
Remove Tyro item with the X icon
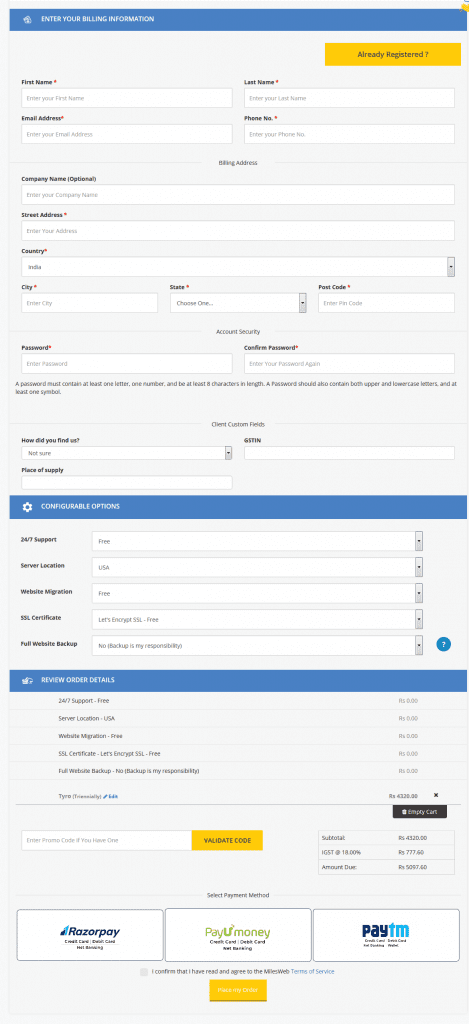pos(436,795)
